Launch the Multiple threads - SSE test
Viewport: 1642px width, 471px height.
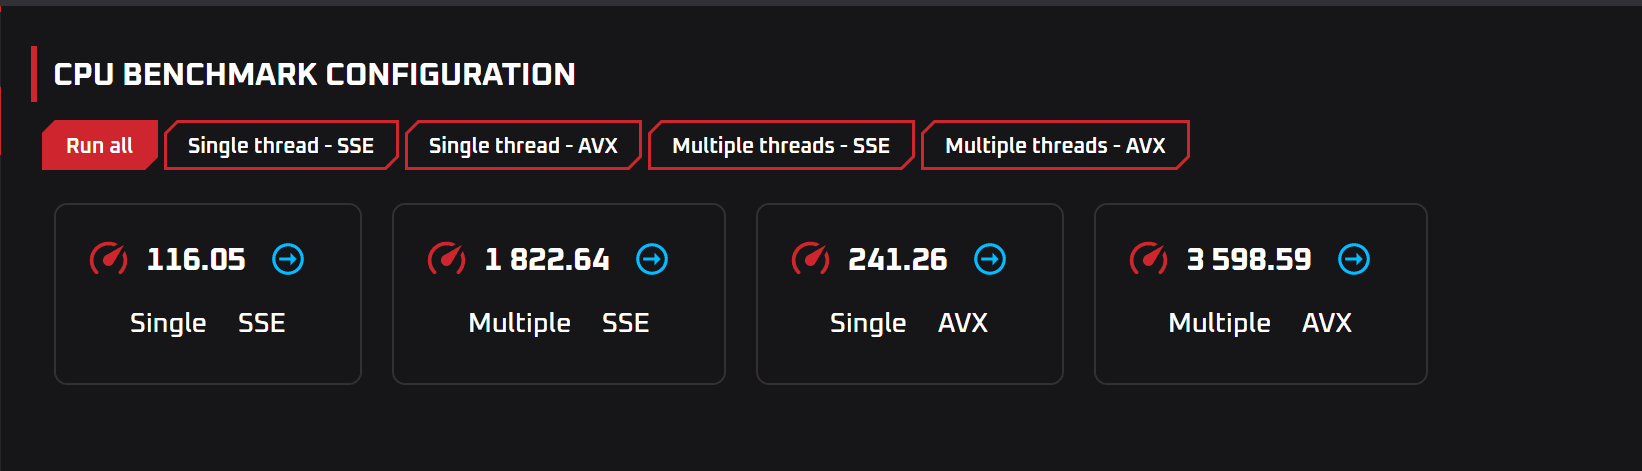coord(781,146)
